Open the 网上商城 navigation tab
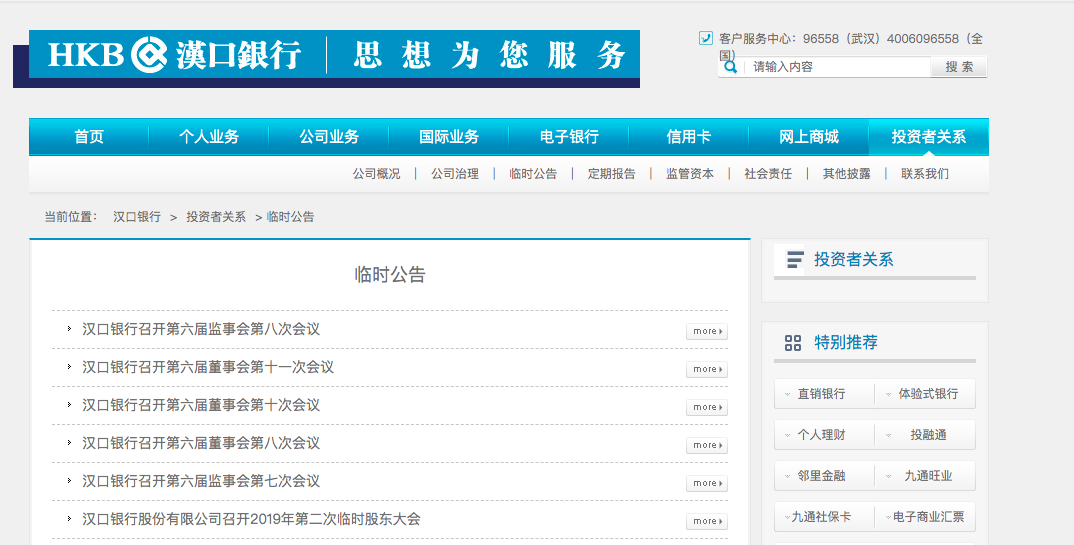The image size is (1074, 545). (x=809, y=137)
